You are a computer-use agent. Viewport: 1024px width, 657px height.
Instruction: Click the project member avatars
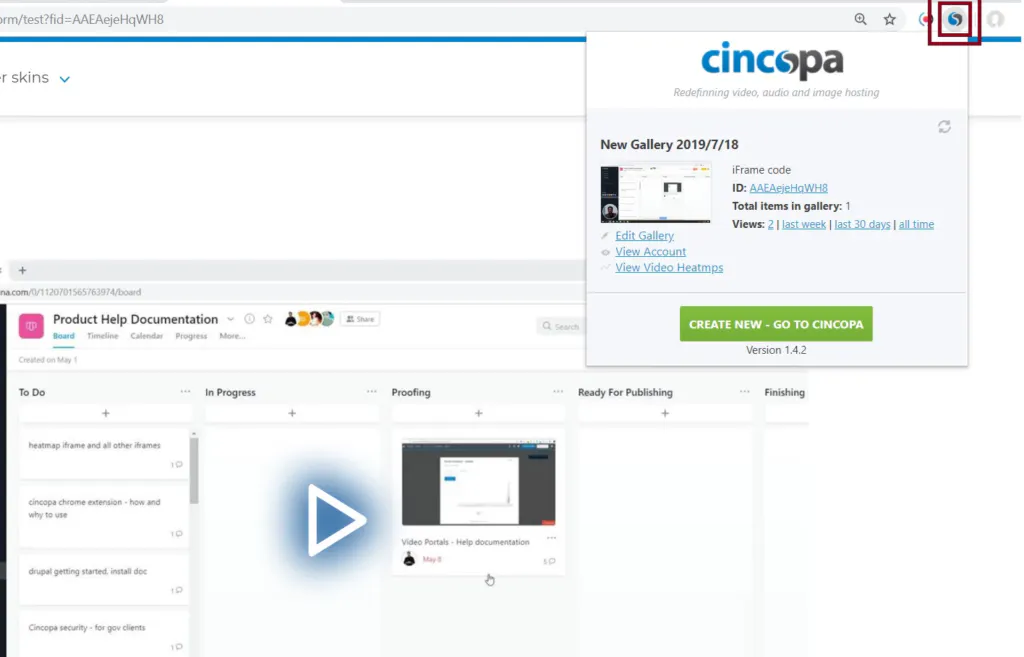click(x=310, y=319)
